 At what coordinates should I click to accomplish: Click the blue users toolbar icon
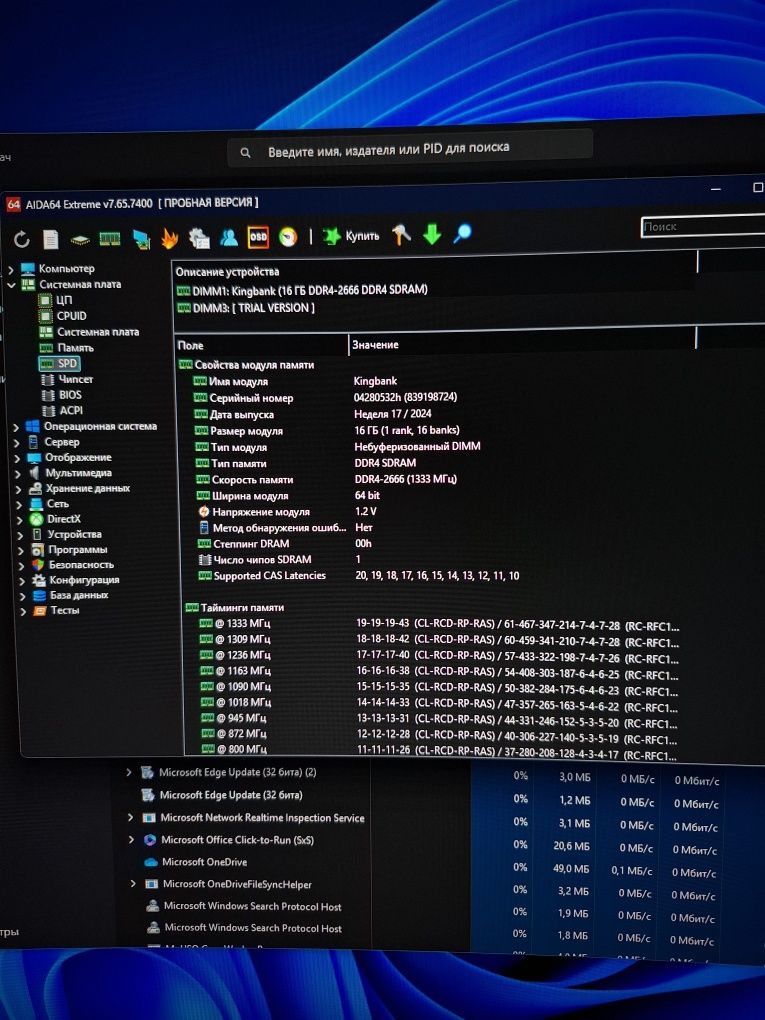click(x=228, y=237)
